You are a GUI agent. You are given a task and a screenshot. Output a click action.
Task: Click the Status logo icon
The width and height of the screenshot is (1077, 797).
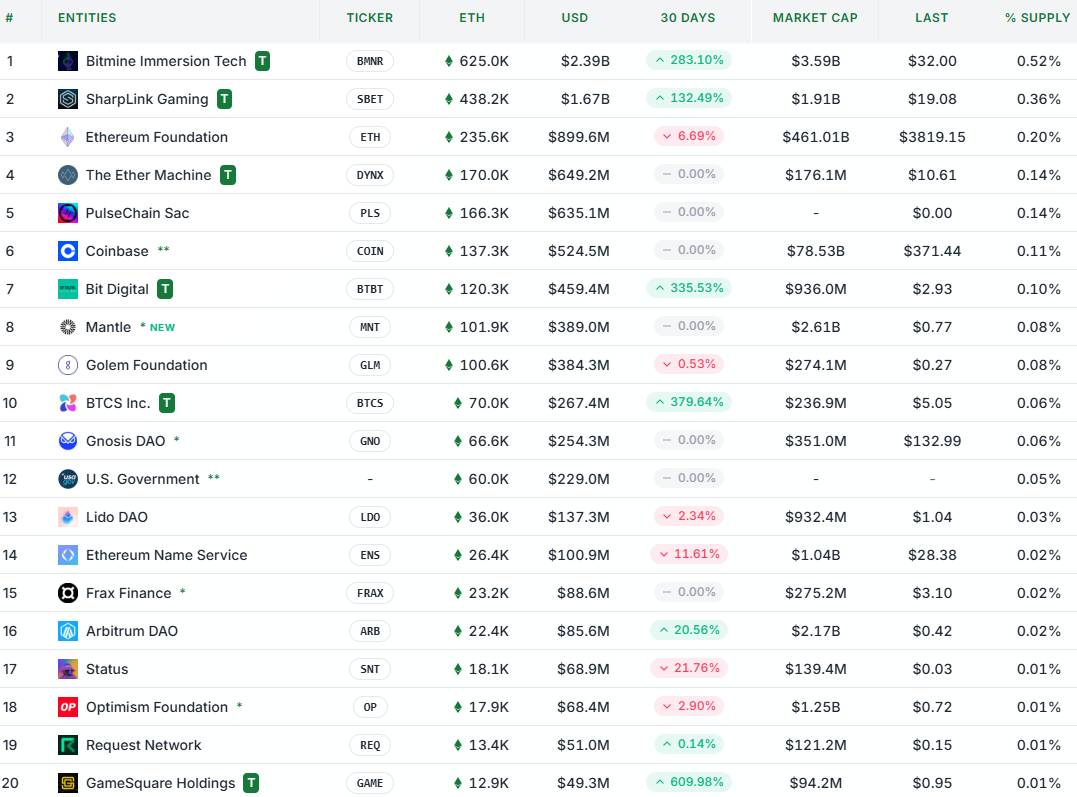tap(67, 669)
